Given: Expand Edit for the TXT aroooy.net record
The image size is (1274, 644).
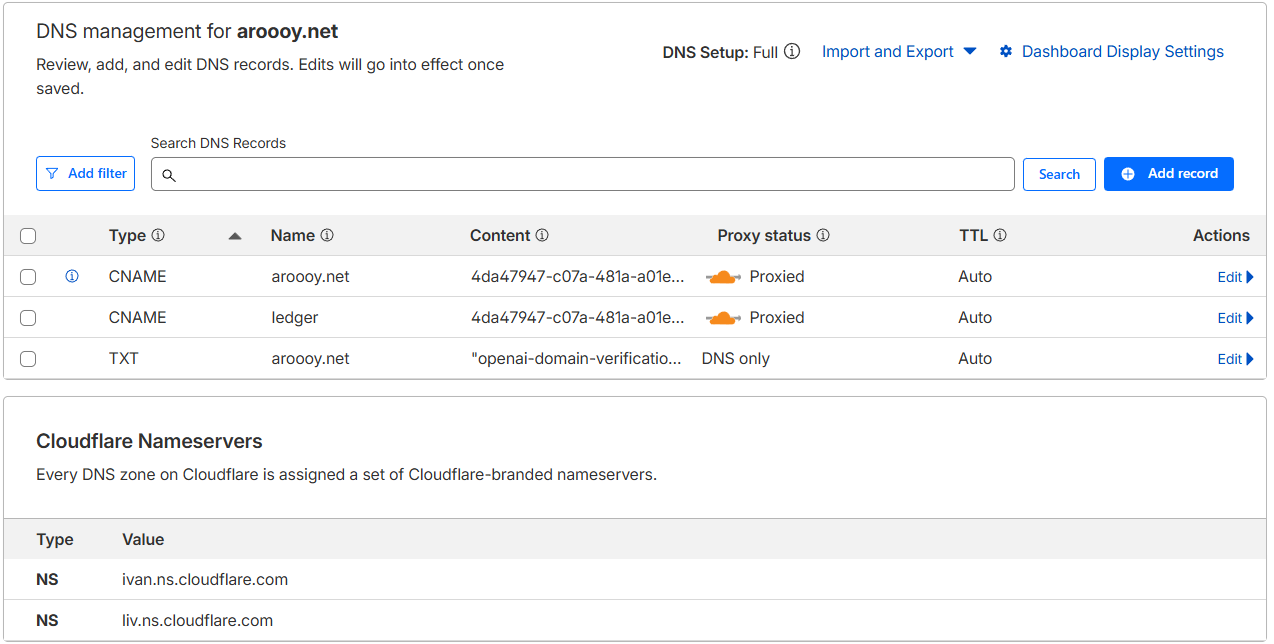Looking at the screenshot, I should click(x=1235, y=359).
